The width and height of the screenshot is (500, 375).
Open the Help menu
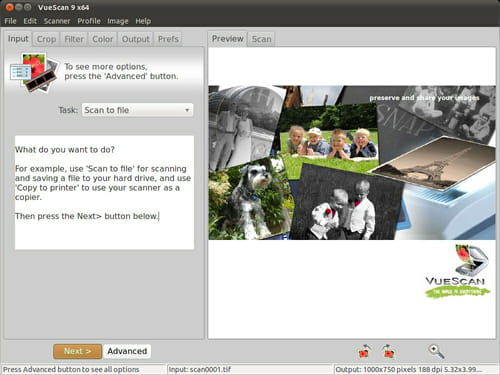[x=143, y=21]
